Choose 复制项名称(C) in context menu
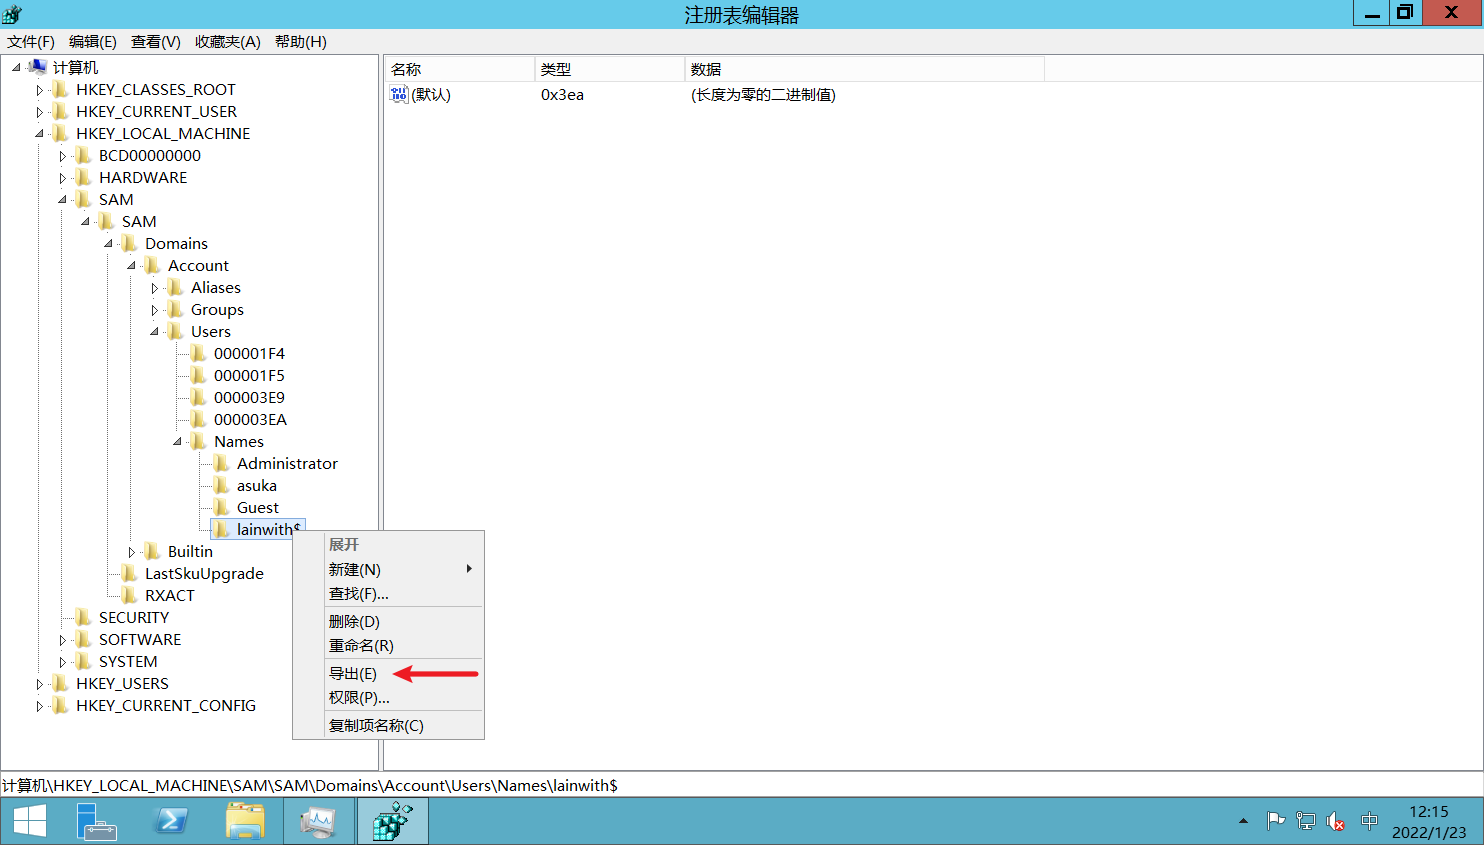Viewport: 1484px width, 845px height. point(388,725)
